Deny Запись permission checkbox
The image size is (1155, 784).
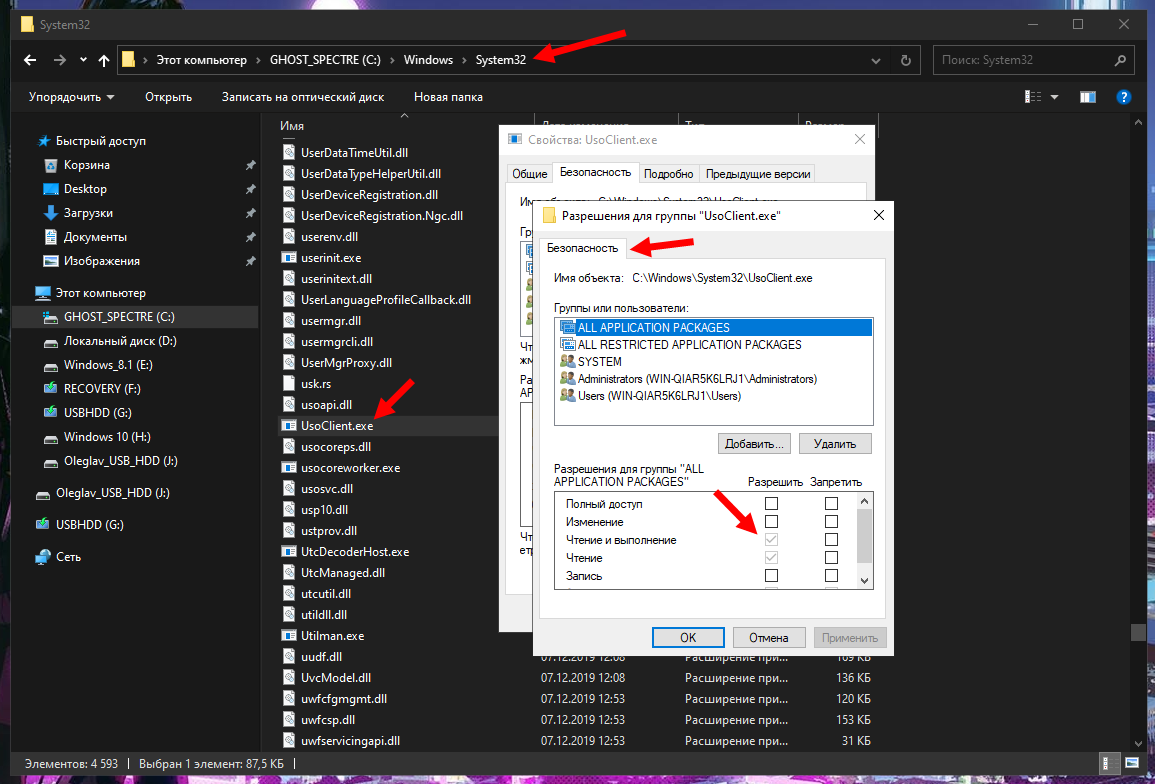(832, 575)
